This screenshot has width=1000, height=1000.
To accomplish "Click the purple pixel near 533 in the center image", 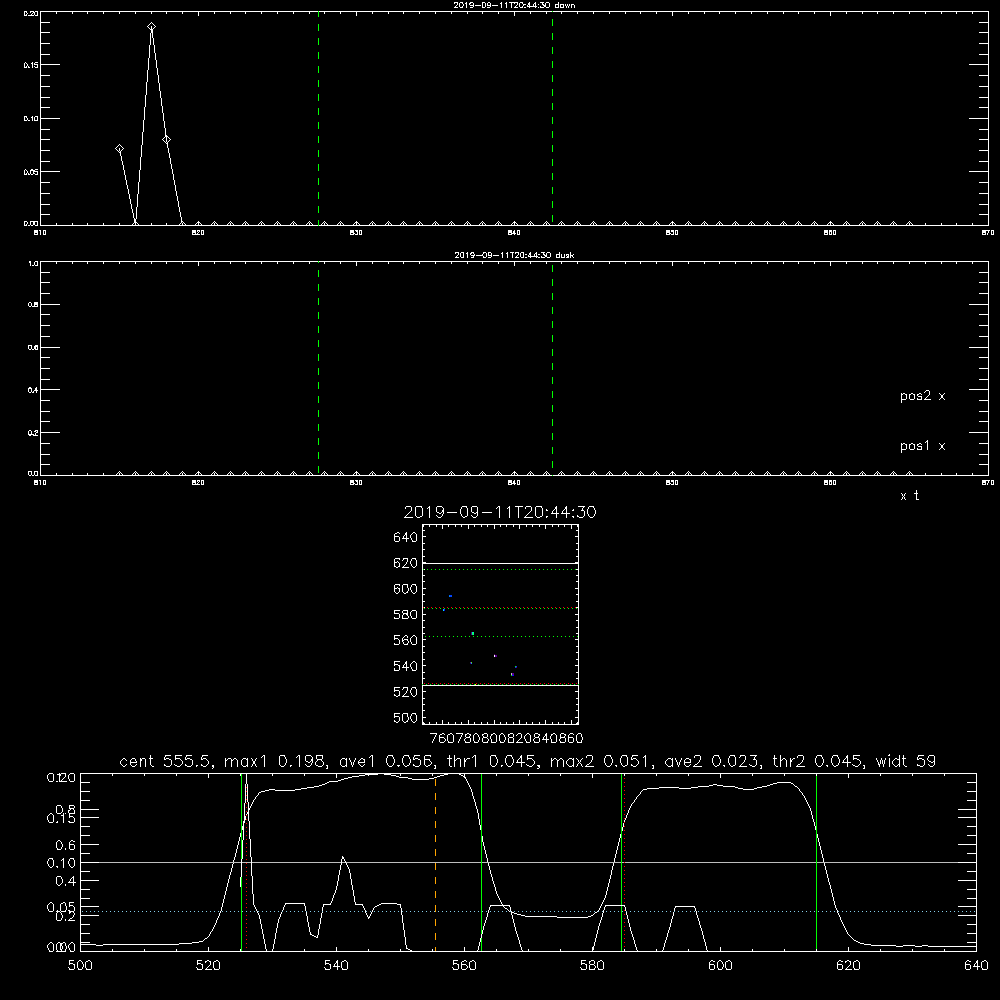I will (x=511, y=674).
